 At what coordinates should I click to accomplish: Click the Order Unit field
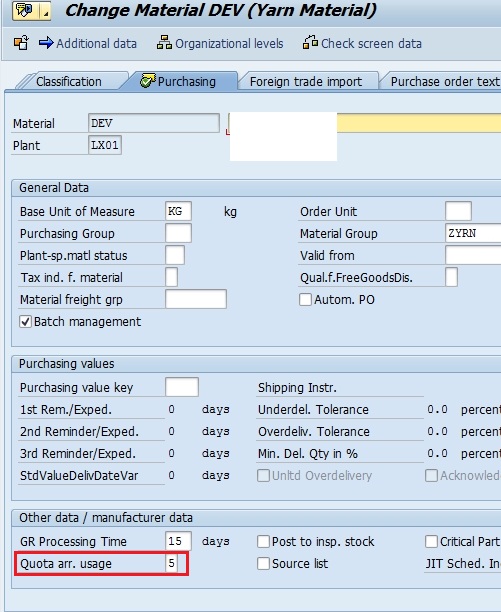pyautogui.click(x=458, y=211)
